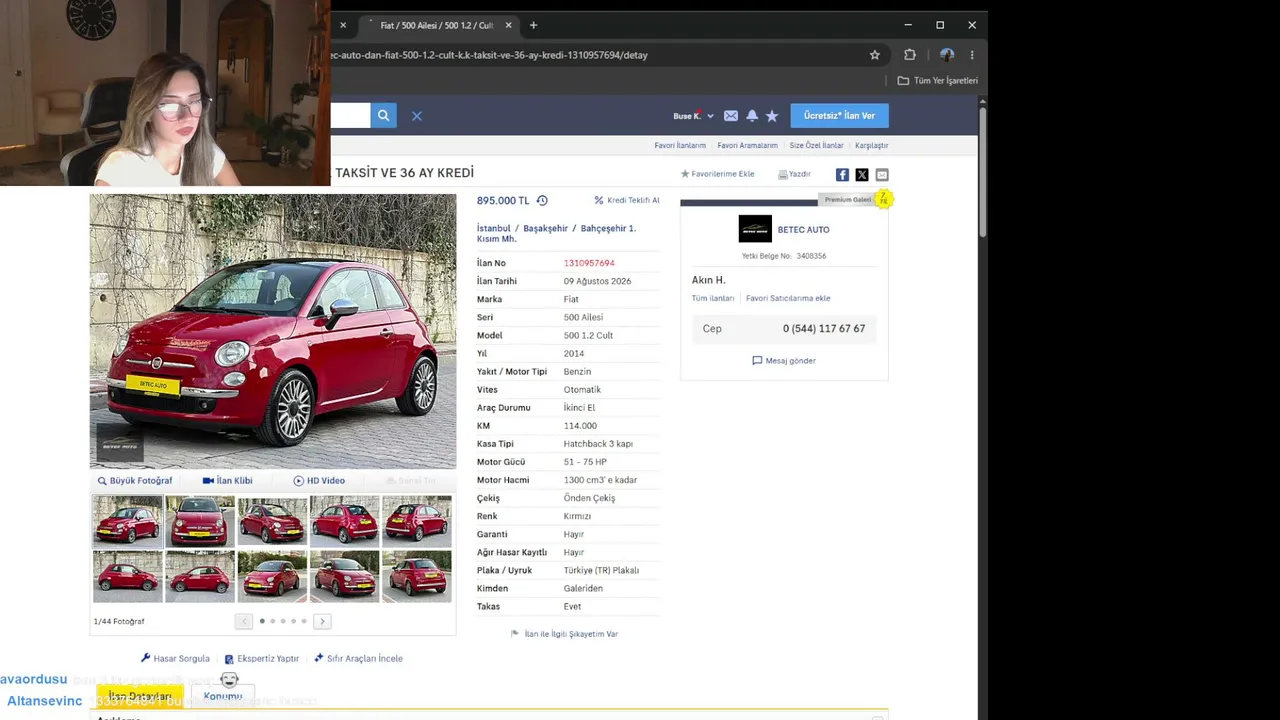
Task: Bookmark this page with the address bar star
Action: coord(875,55)
